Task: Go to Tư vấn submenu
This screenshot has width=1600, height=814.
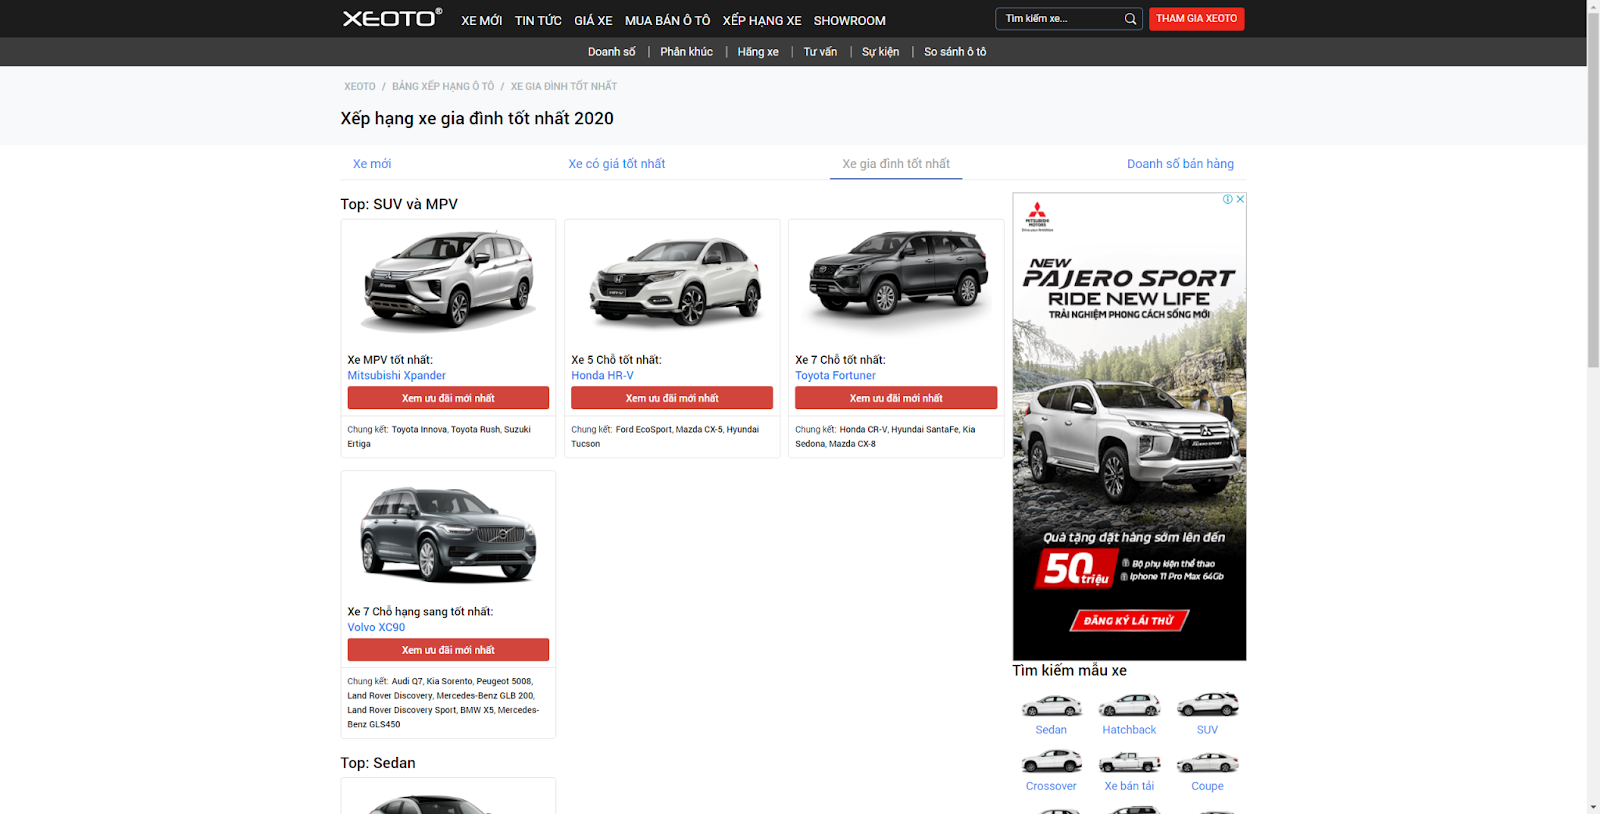Action: (820, 52)
